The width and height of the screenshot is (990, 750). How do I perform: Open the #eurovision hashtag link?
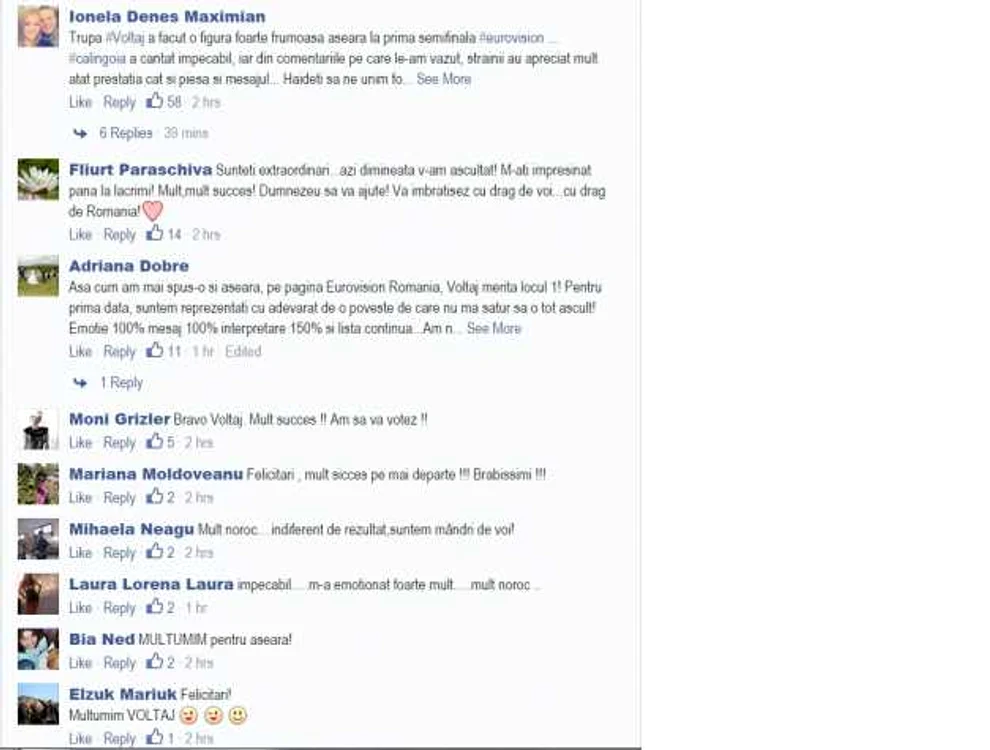coord(512,38)
